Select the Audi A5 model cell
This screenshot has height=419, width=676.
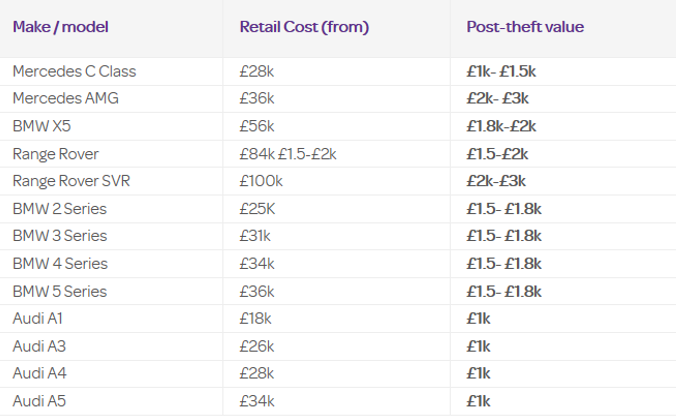(37, 401)
